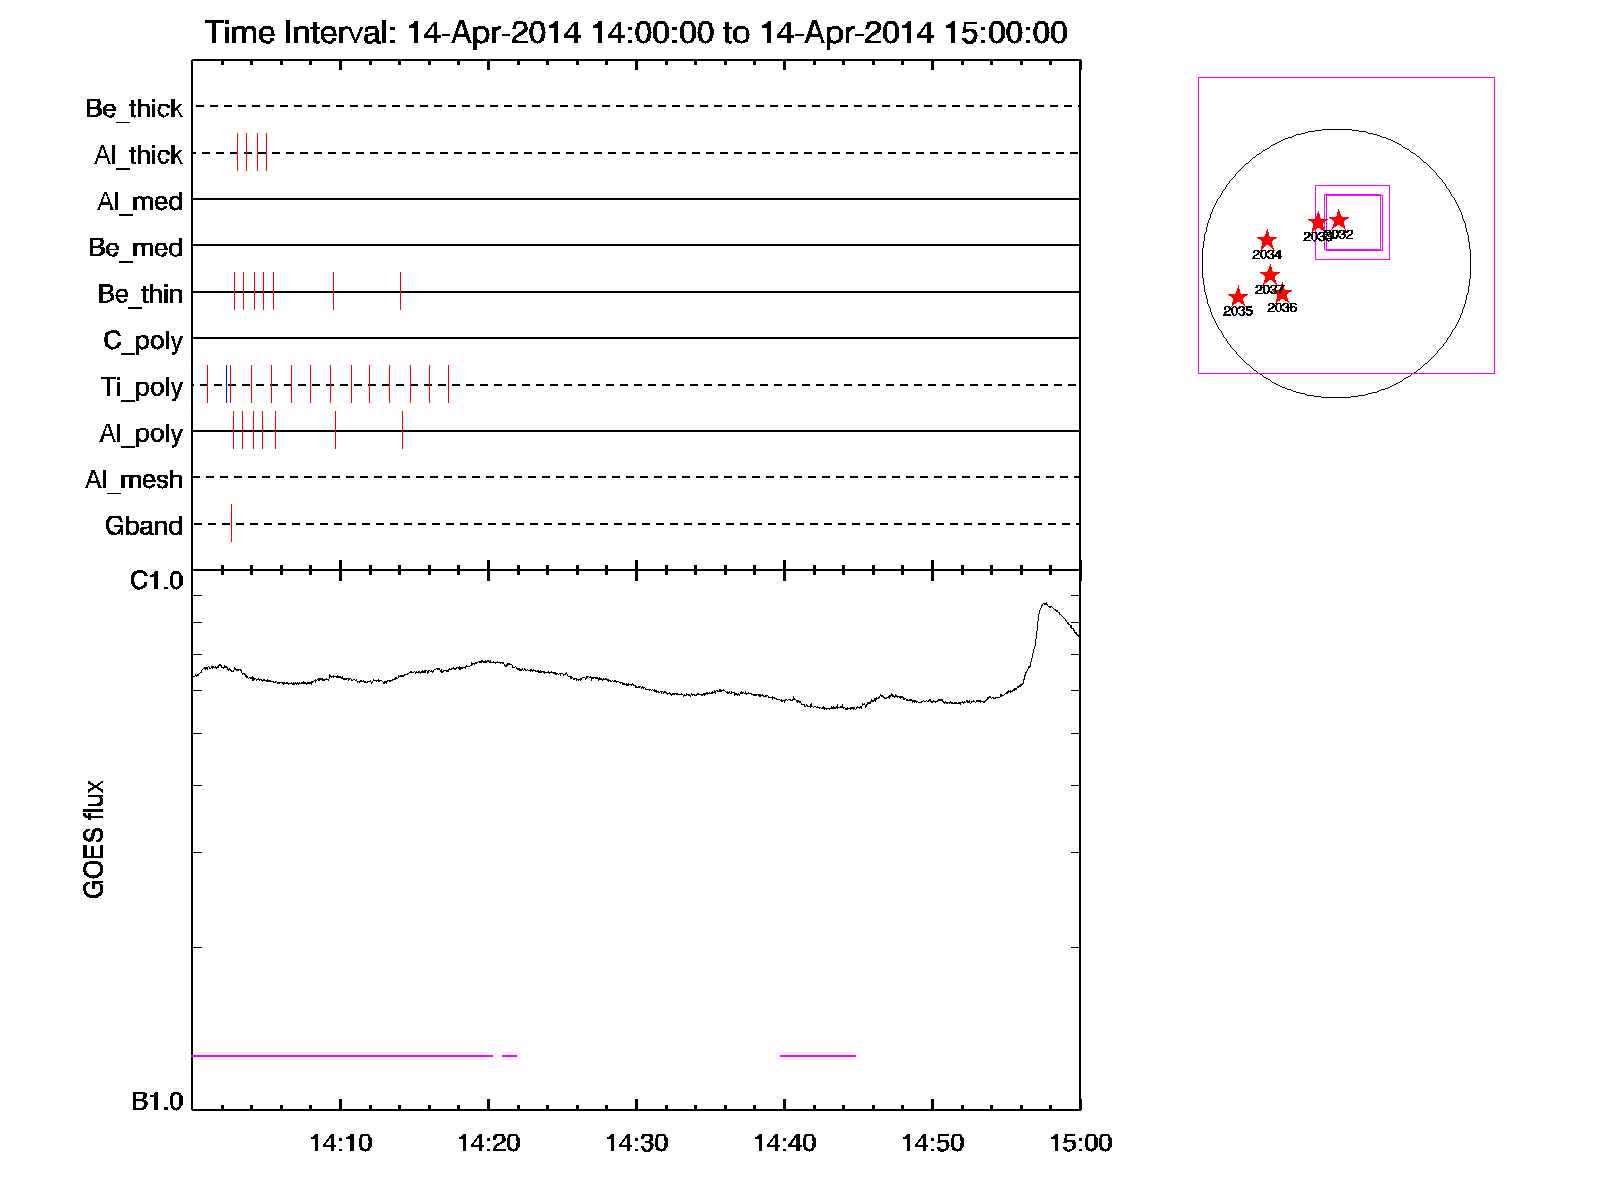Click the C1.0 flux axis label
Viewport: 1600px width, 1200px height.
157,581
